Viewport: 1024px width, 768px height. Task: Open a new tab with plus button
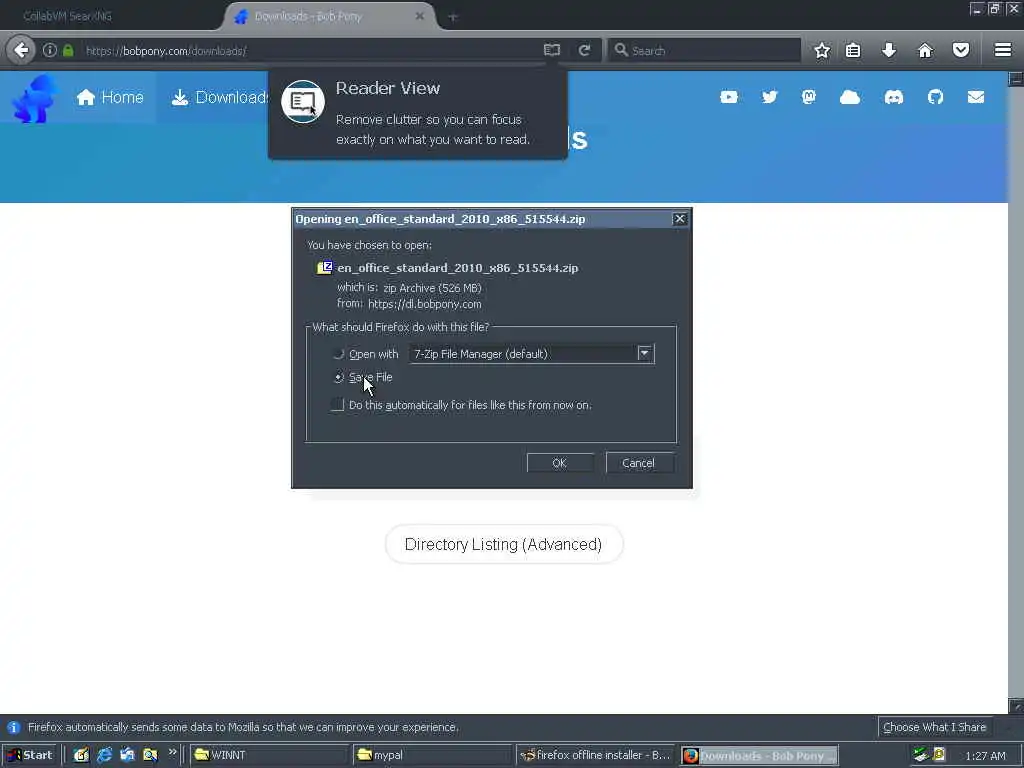click(x=453, y=17)
